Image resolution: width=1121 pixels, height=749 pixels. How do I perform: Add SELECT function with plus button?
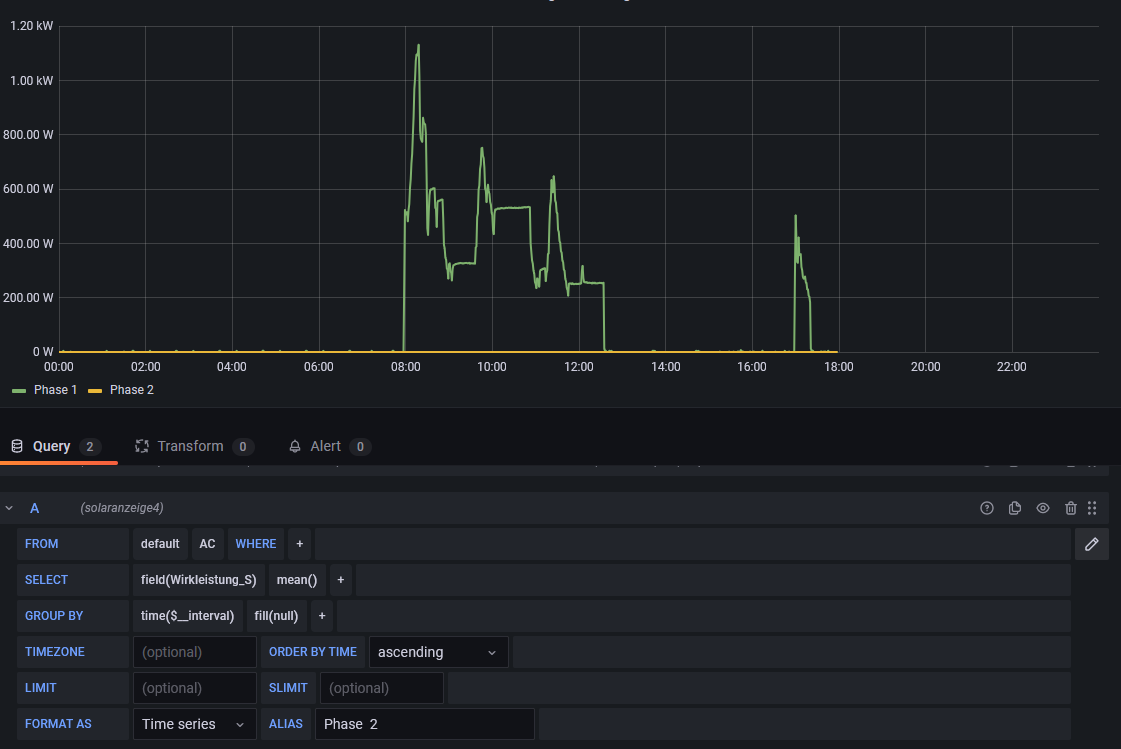click(x=340, y=580)
